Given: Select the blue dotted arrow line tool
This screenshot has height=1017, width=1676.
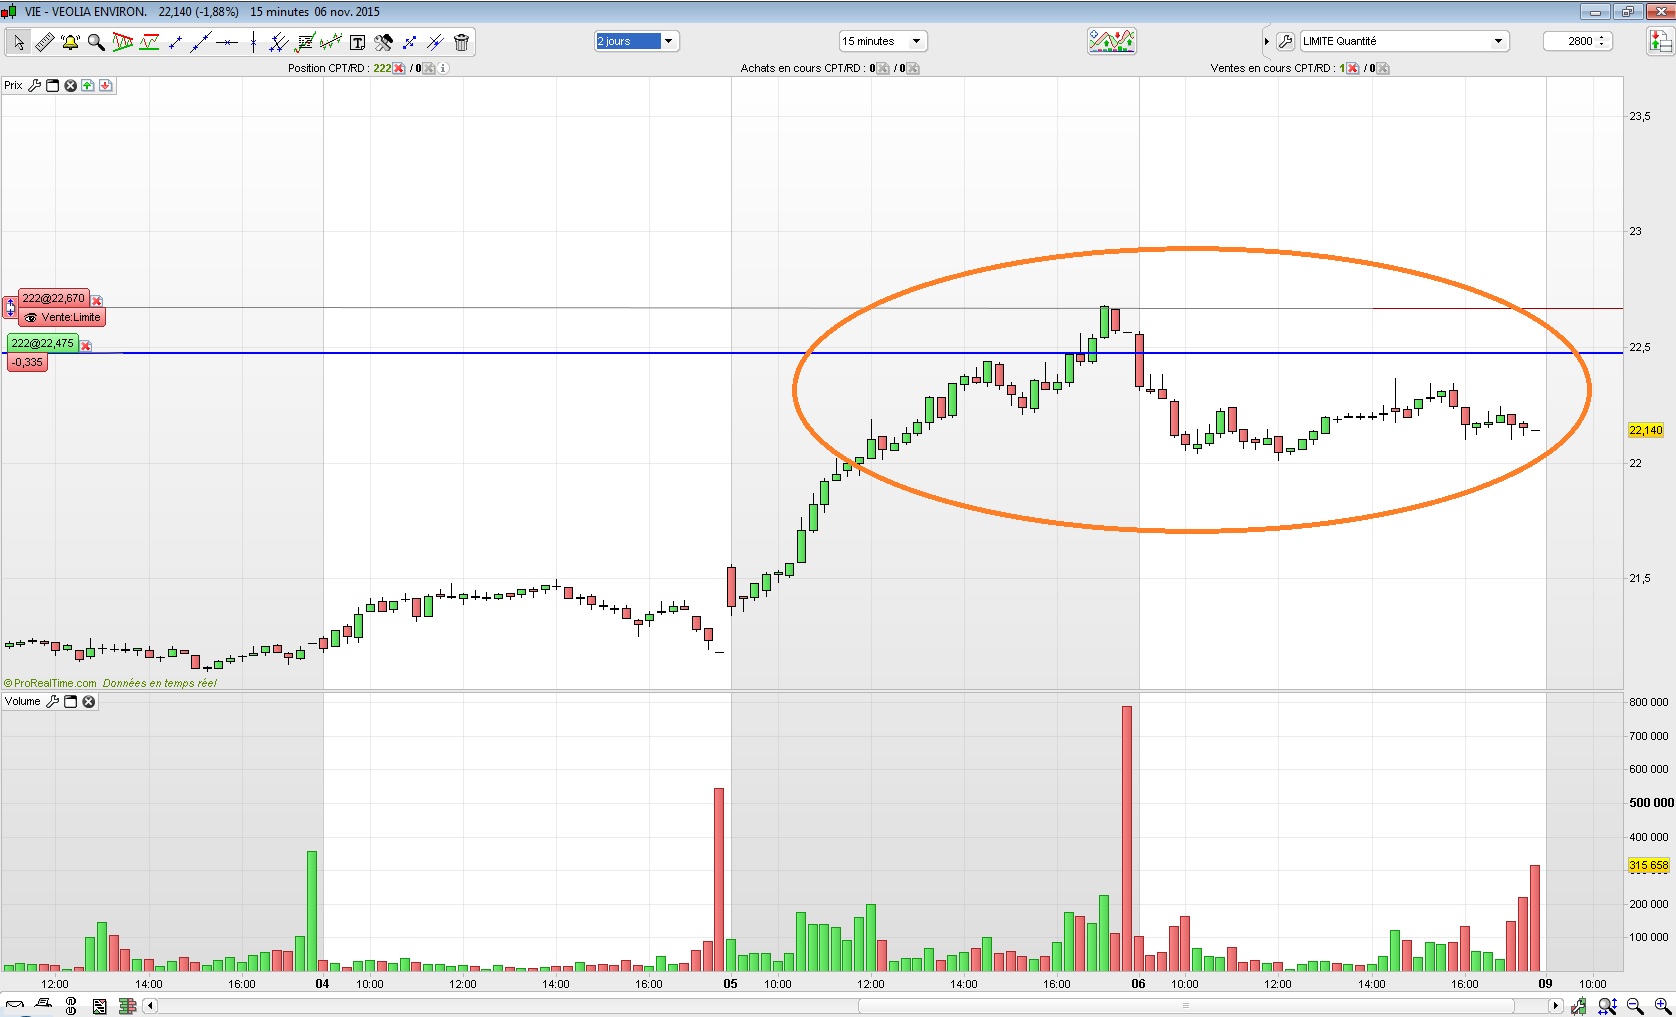Looking at the screenshot, I should (x=409, y=42).
